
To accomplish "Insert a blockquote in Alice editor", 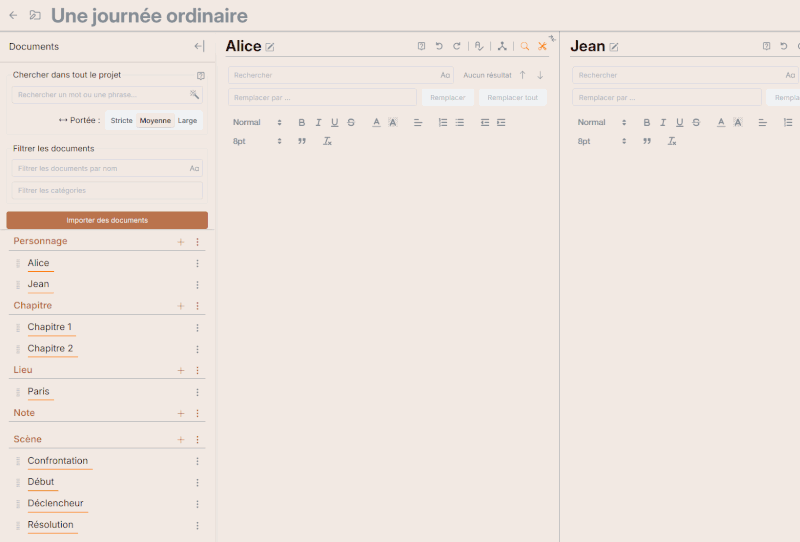I will tap(302, 141).
